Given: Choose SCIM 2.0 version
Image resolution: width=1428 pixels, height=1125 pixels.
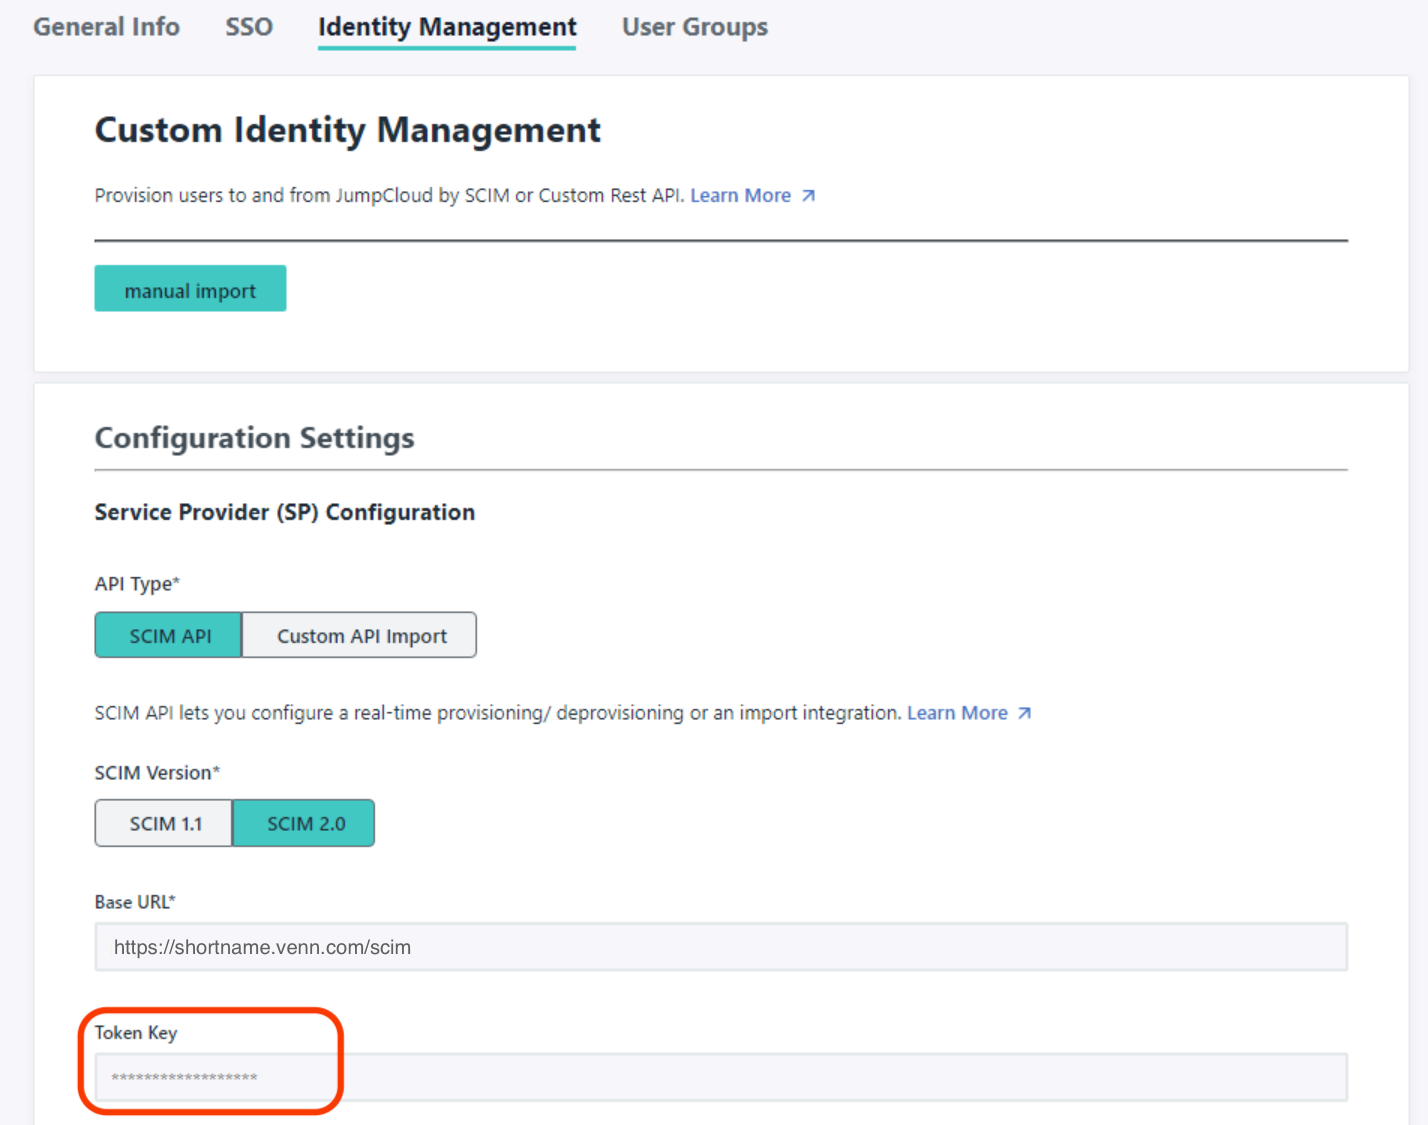Looking at the screenshot, I should (304, 823).
